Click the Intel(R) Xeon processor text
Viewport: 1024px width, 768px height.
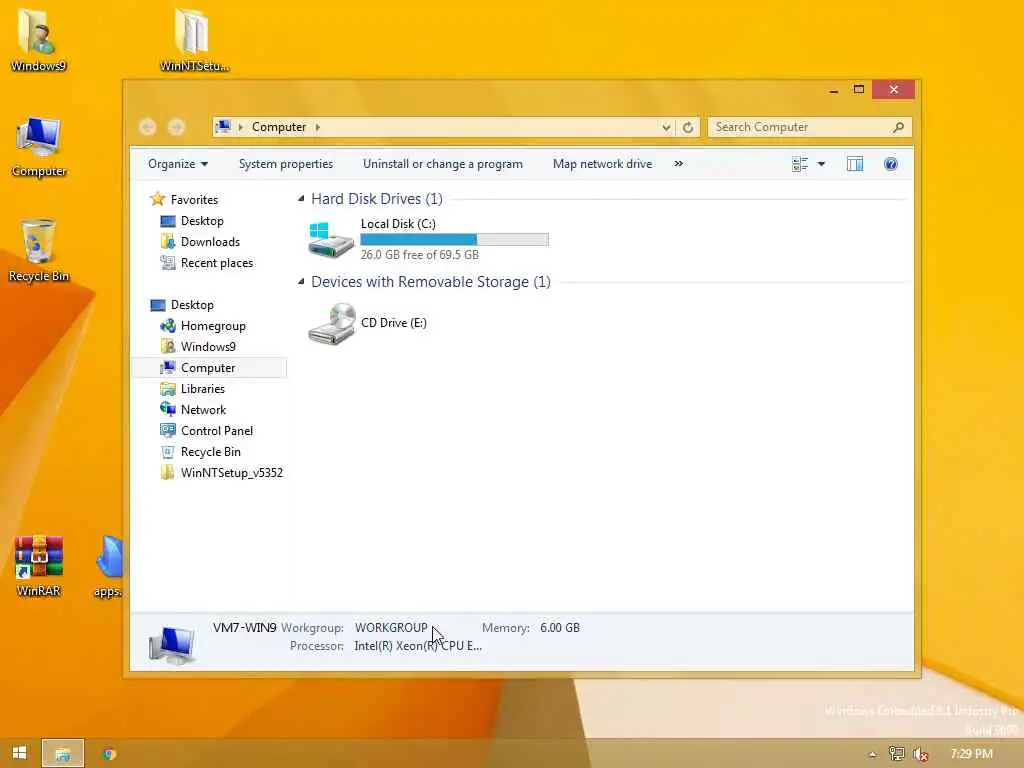418,646
